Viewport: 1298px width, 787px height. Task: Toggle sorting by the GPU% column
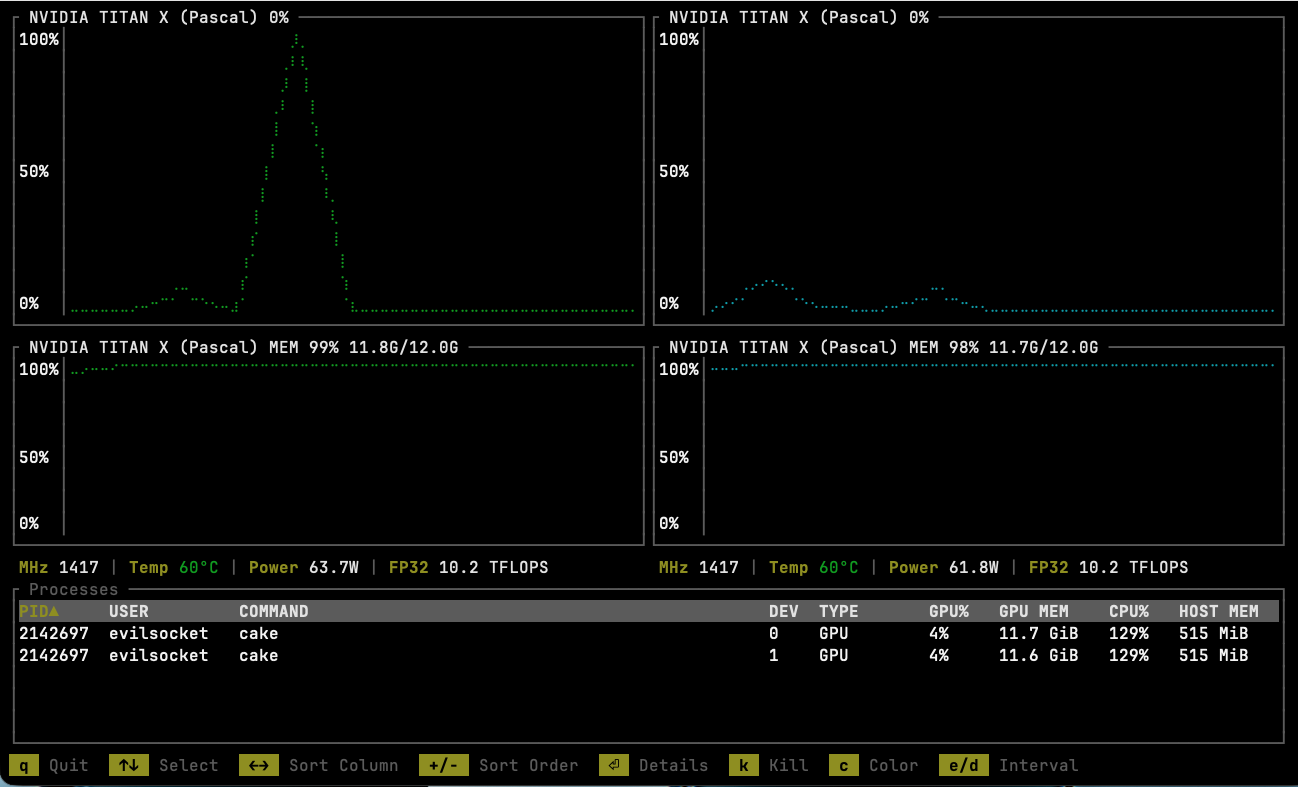pos(948,611)
